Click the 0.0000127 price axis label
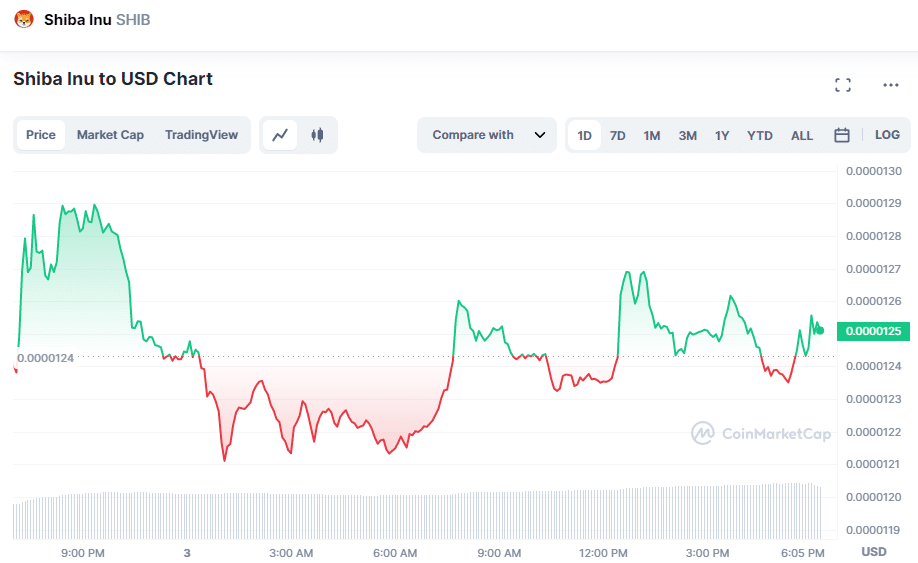Viewport: 918px width, 563px height. click(x=874, y=269)
